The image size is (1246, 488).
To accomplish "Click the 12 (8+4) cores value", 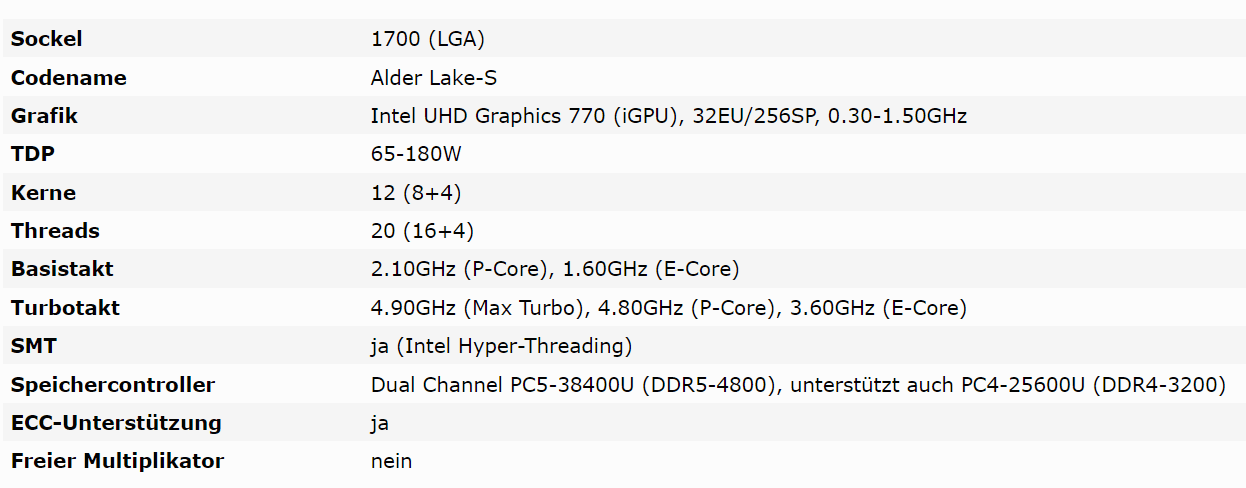I will pyautogui.click(x=416, y=193).
